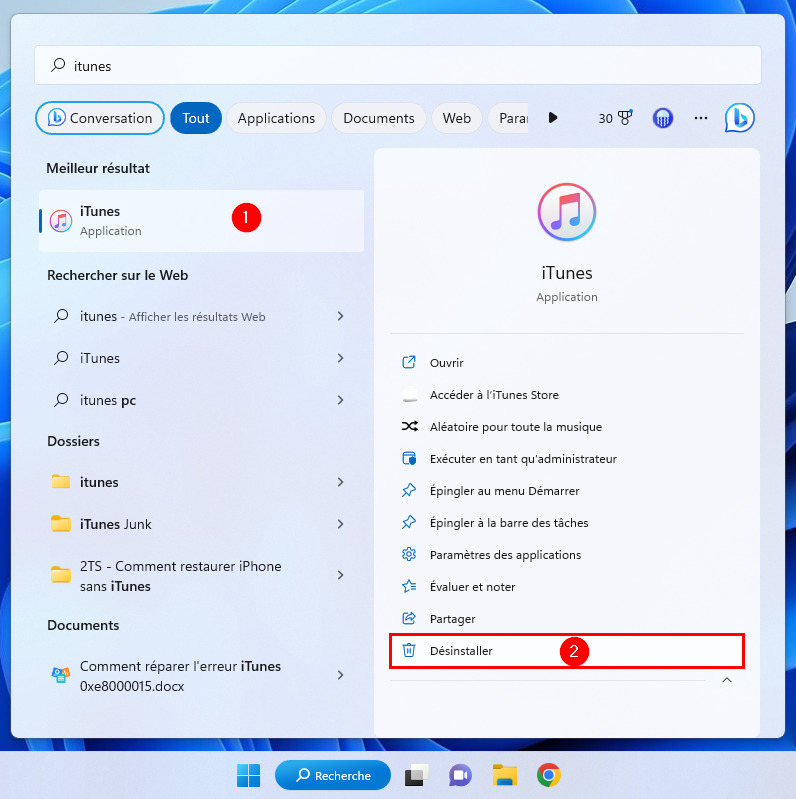Click the iTunes app icon in best result
Screen dimensions: 796x799
61,221
